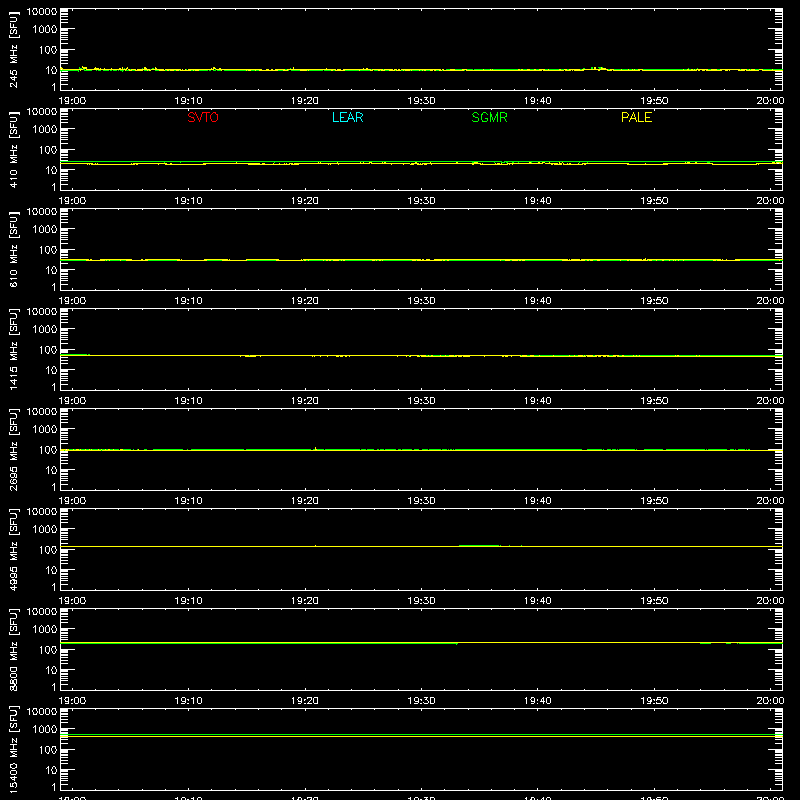Select the 8800 MHz [SFU] axis title

(x=13, y=649)
